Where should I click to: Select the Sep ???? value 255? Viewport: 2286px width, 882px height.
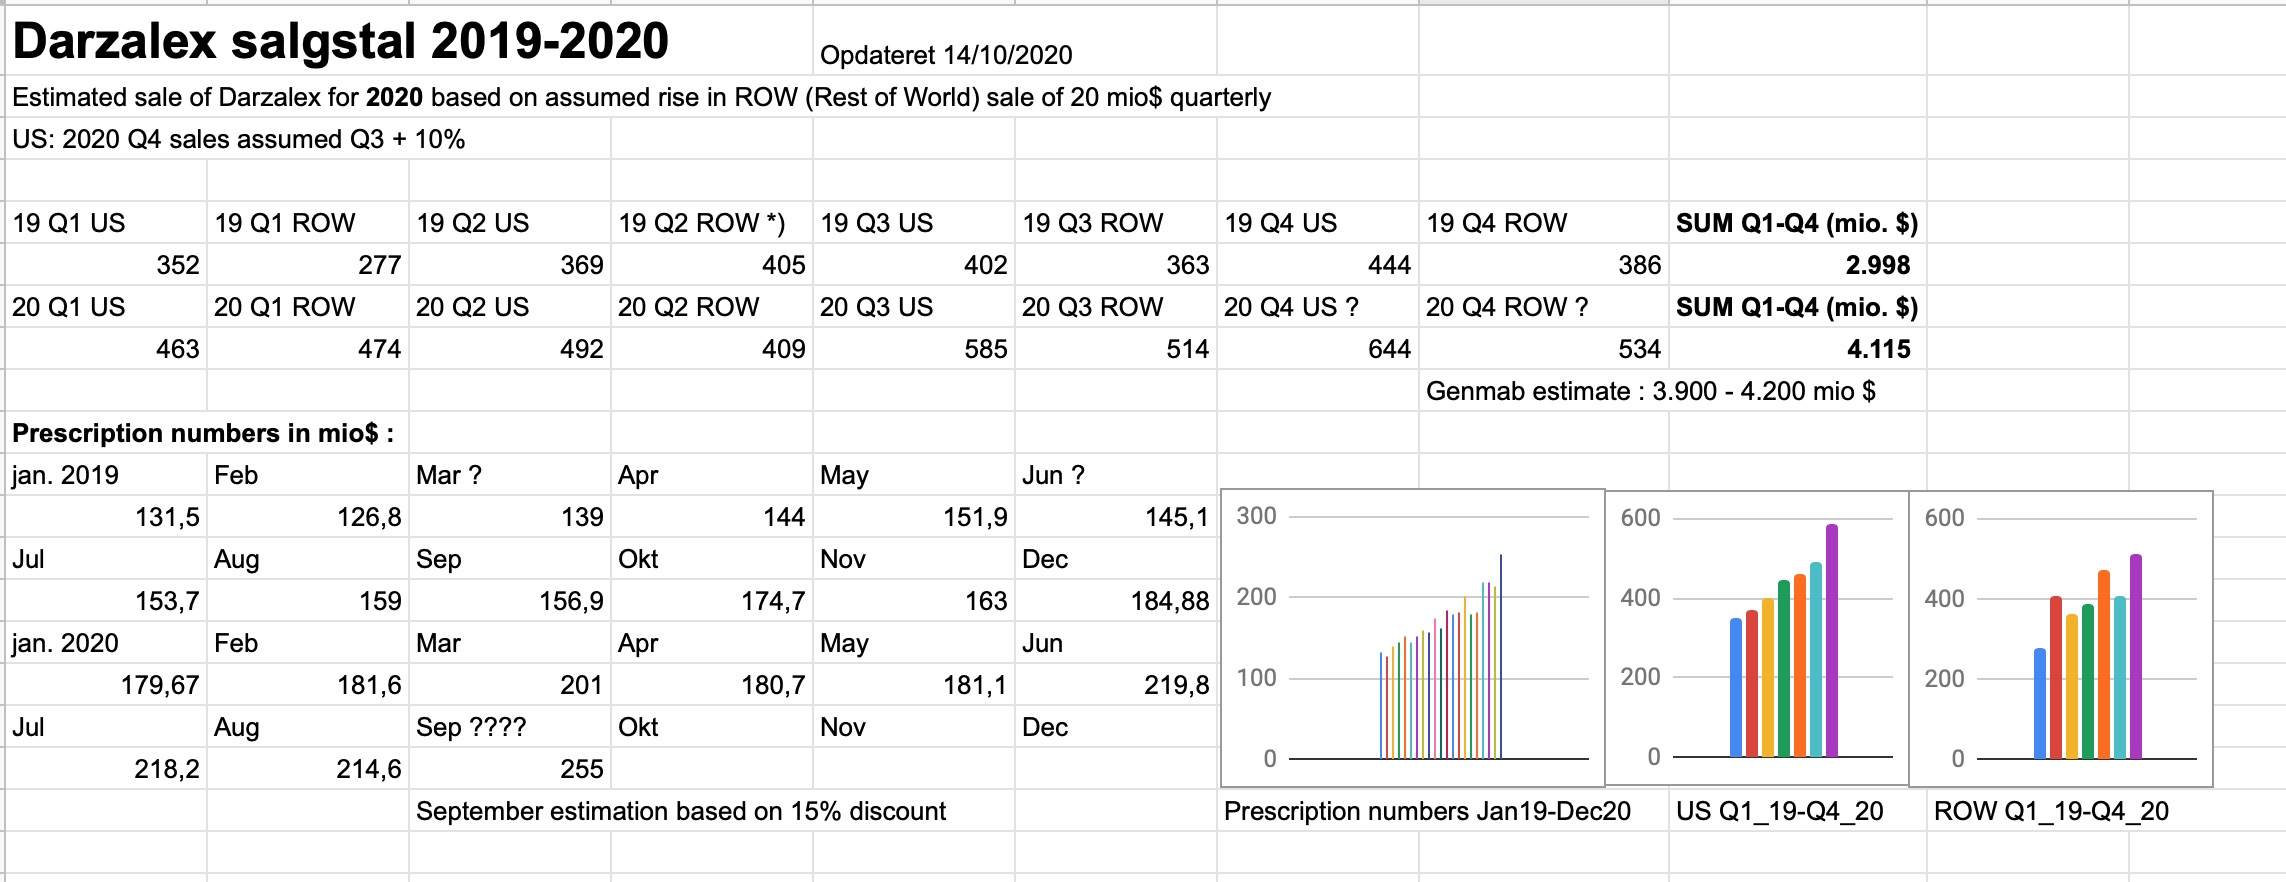coord(510,769)
